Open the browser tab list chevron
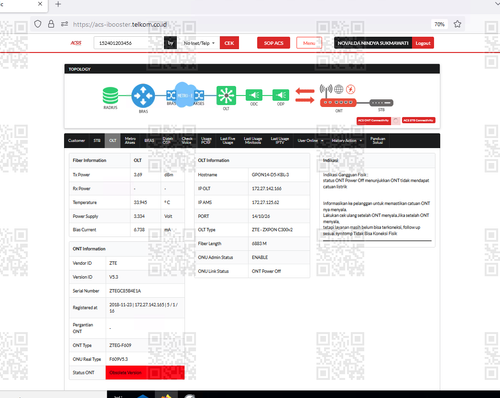 pyautogui.click(x=497, y=4)
